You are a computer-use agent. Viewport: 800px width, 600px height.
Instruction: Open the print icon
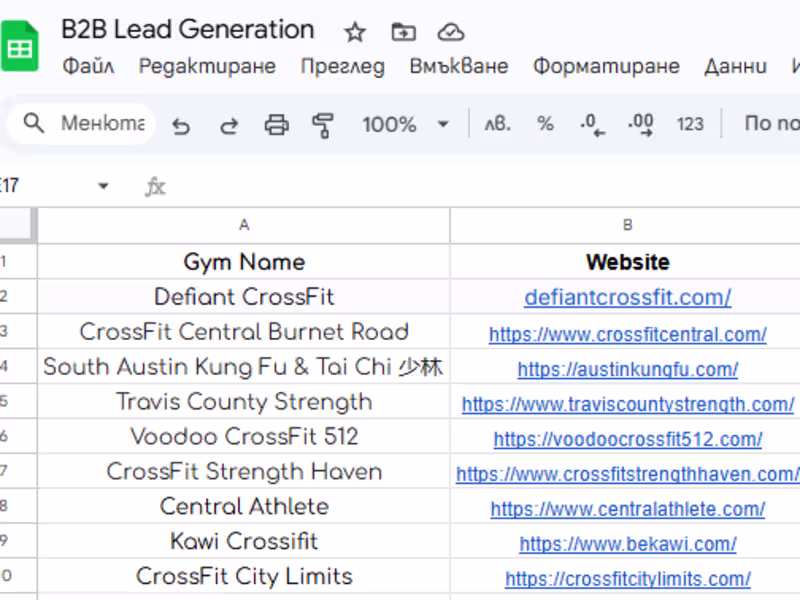(277, 124)
